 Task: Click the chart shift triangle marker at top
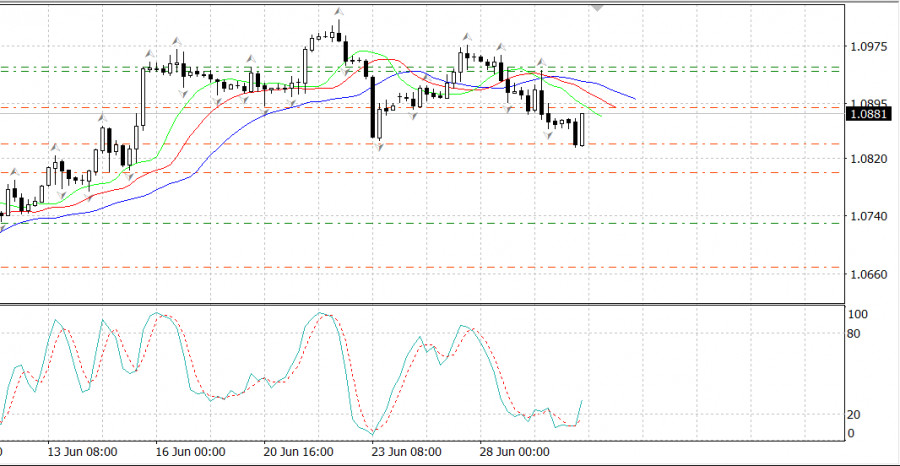pos(598,6)
